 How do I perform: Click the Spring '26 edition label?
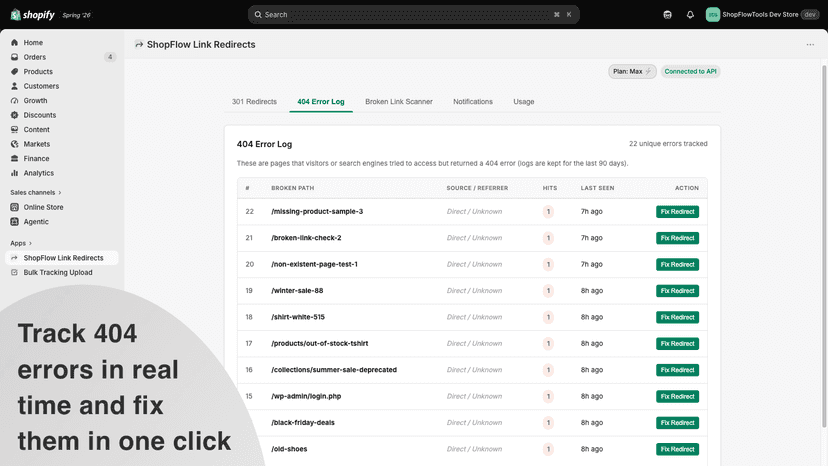coord(77,15)
